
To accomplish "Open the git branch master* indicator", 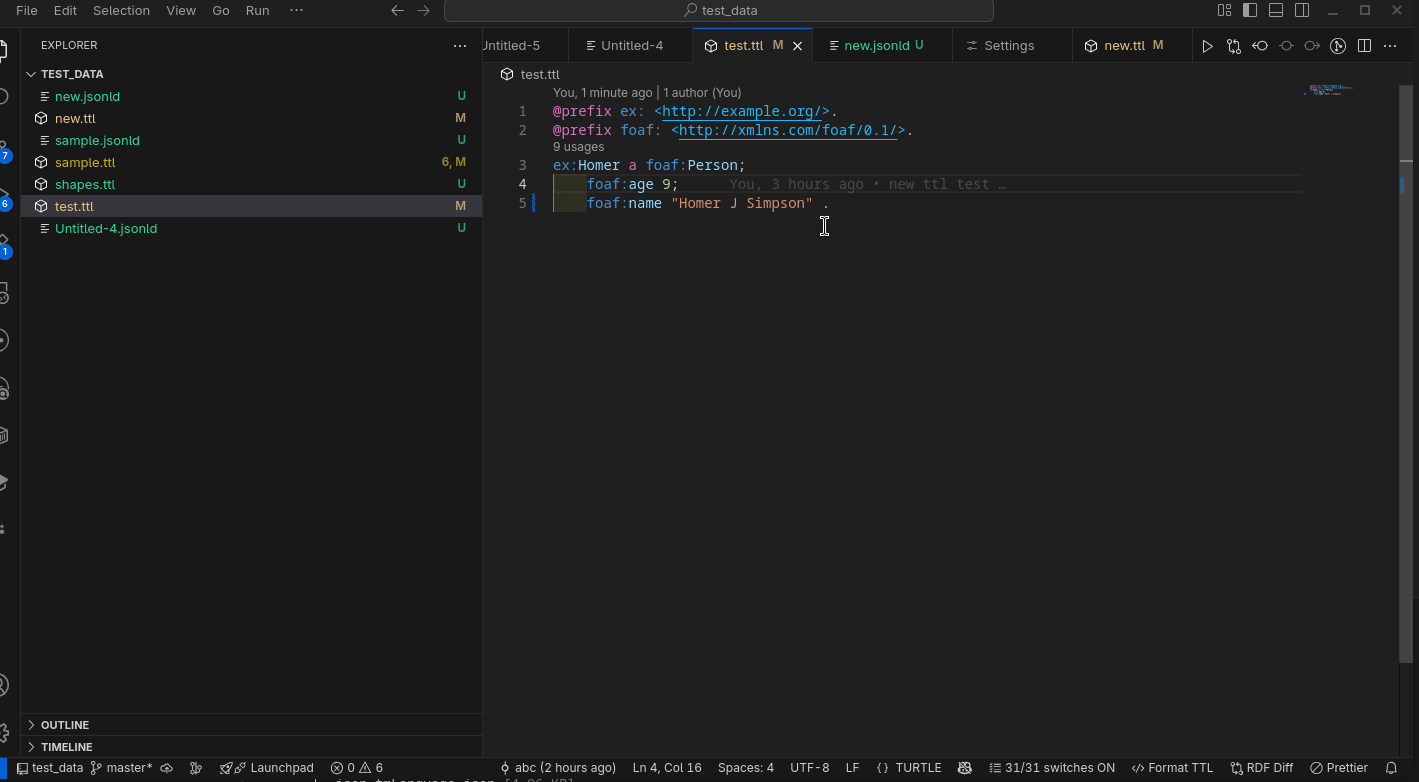I will click(121, 767).
